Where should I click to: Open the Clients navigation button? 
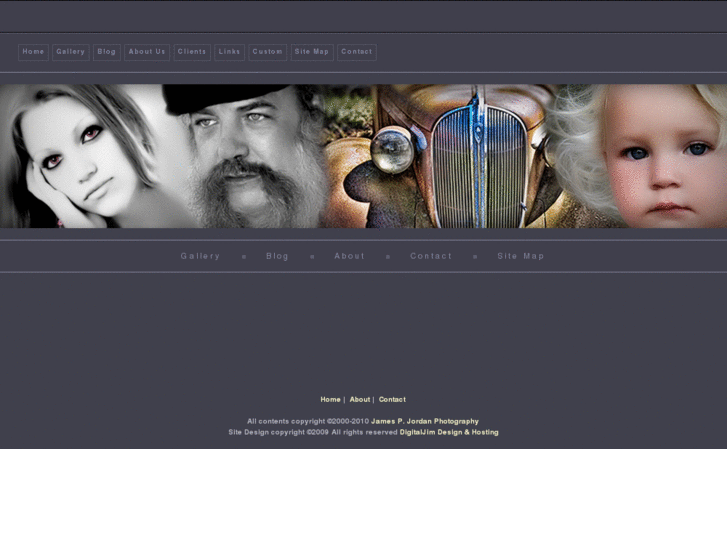click(x=192, y=52)
